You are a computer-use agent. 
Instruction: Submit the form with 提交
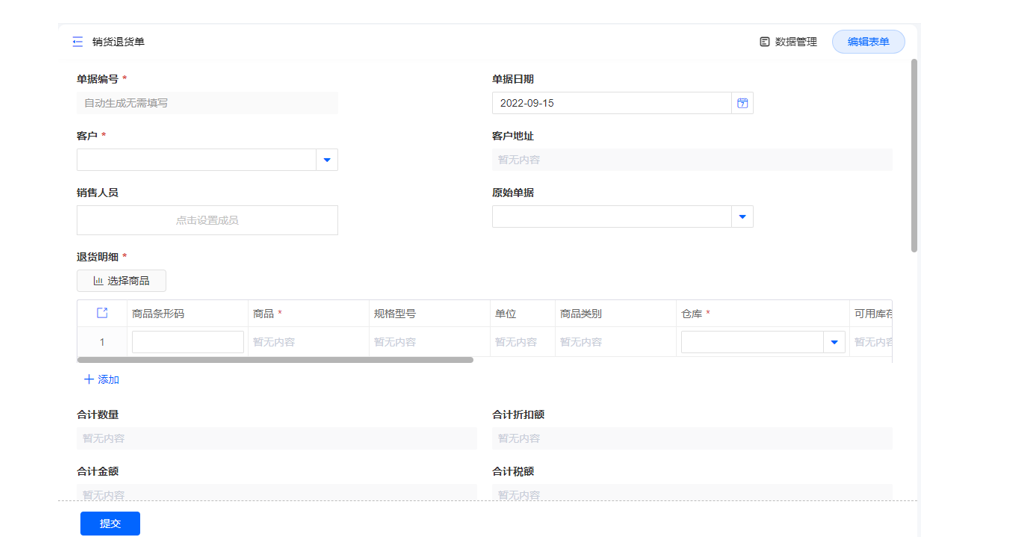(110, 524)
